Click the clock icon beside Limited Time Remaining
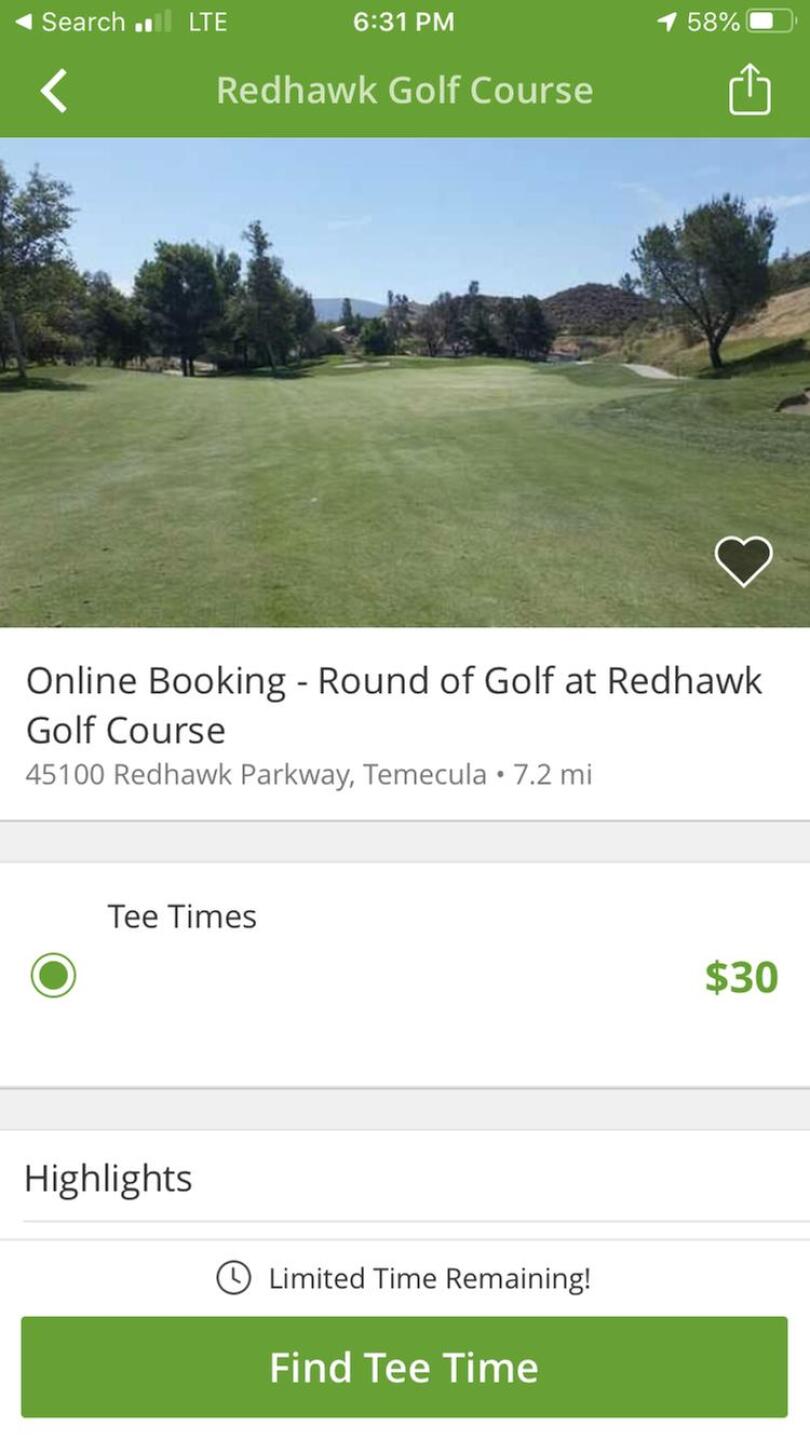Viewport: 810px width, 1440px height. tap(233, 1277)
